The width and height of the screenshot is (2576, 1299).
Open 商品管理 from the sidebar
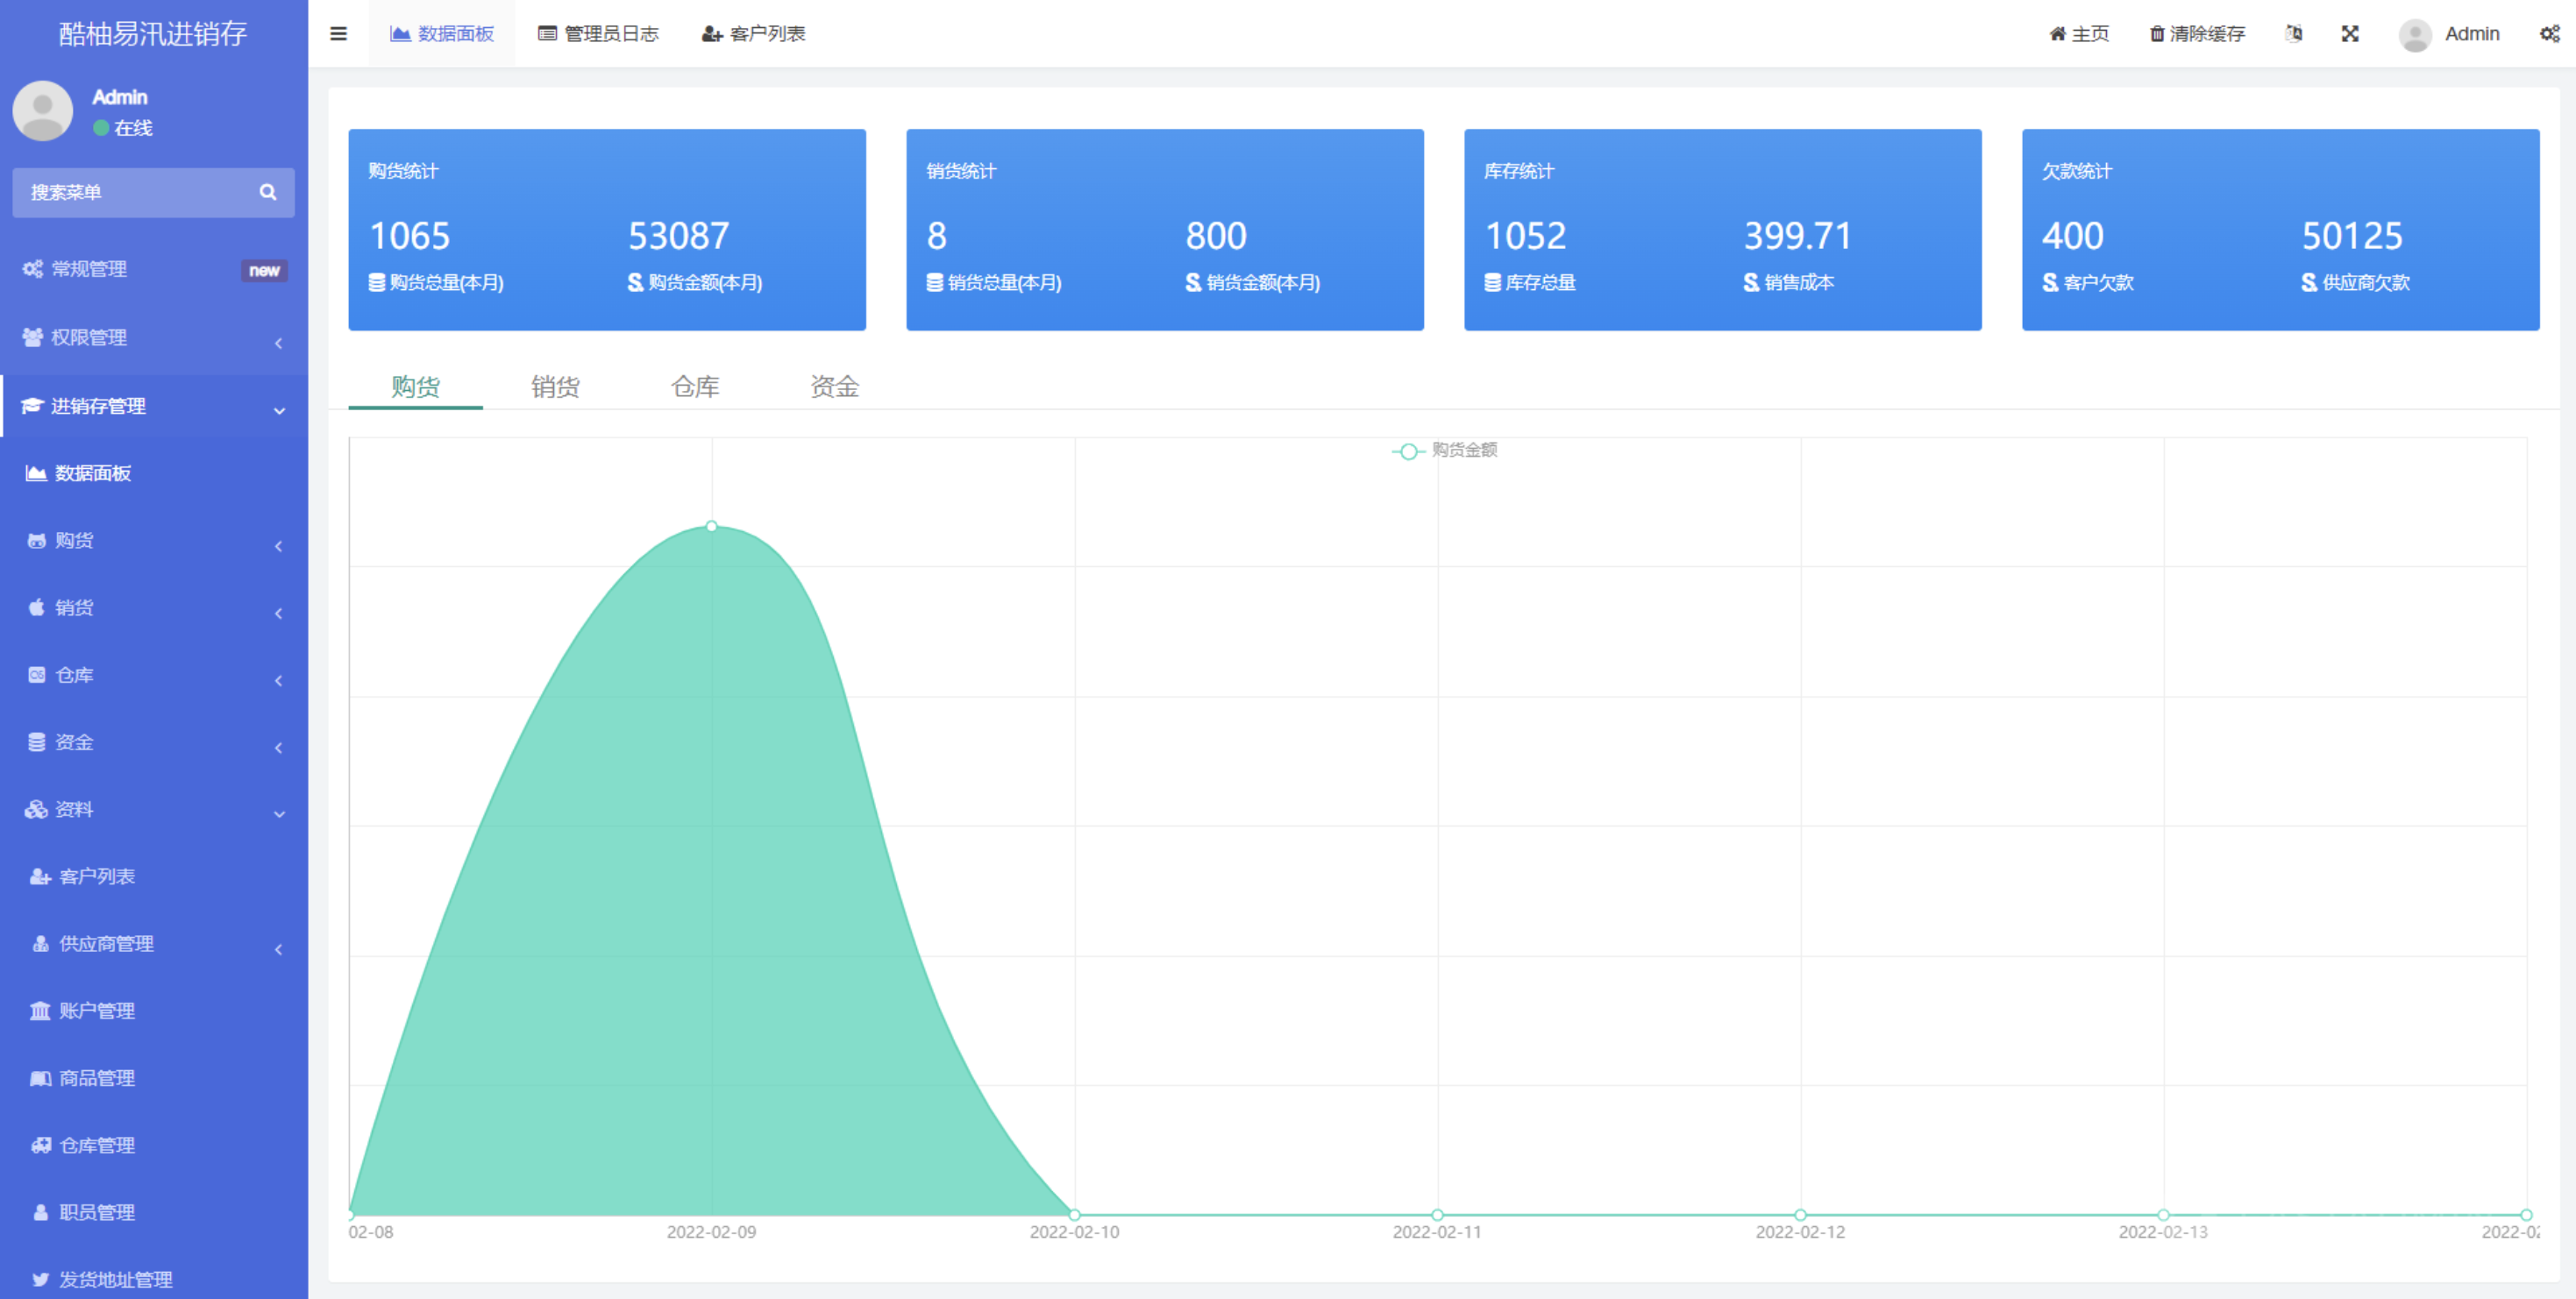(x=95, y=1077)
